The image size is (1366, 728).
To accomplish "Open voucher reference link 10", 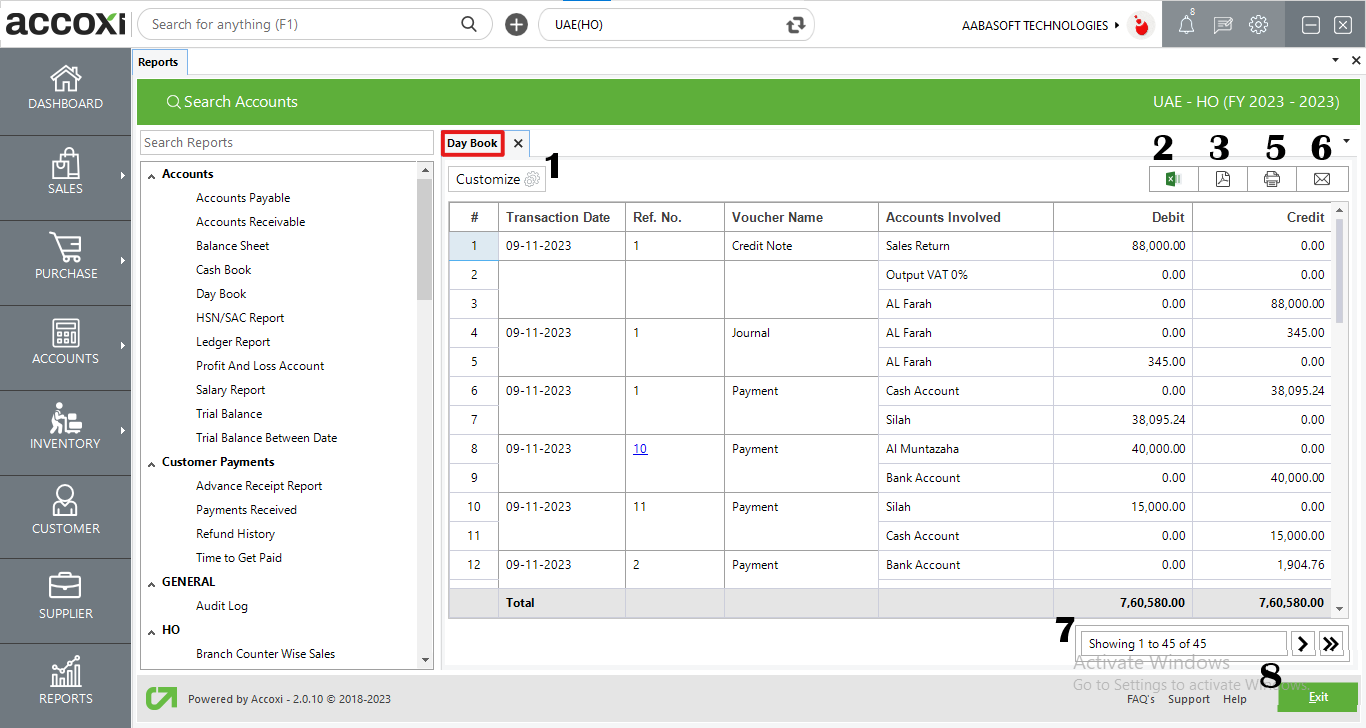I will click(x=640, y=448).
